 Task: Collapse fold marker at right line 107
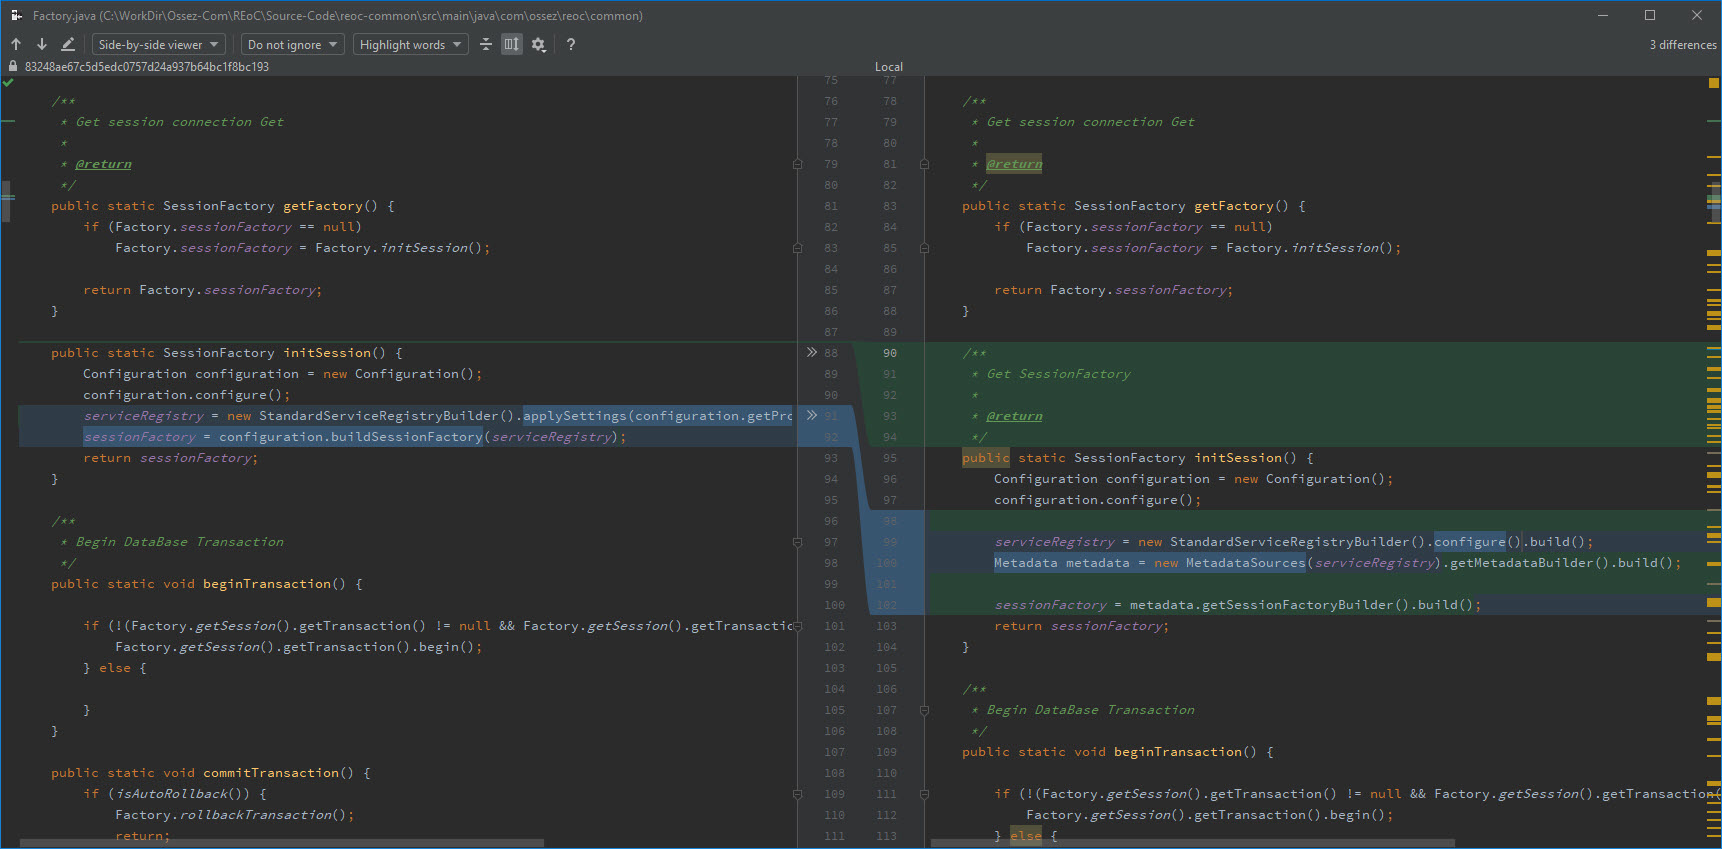pyautogui.click(x=924, y=710)
